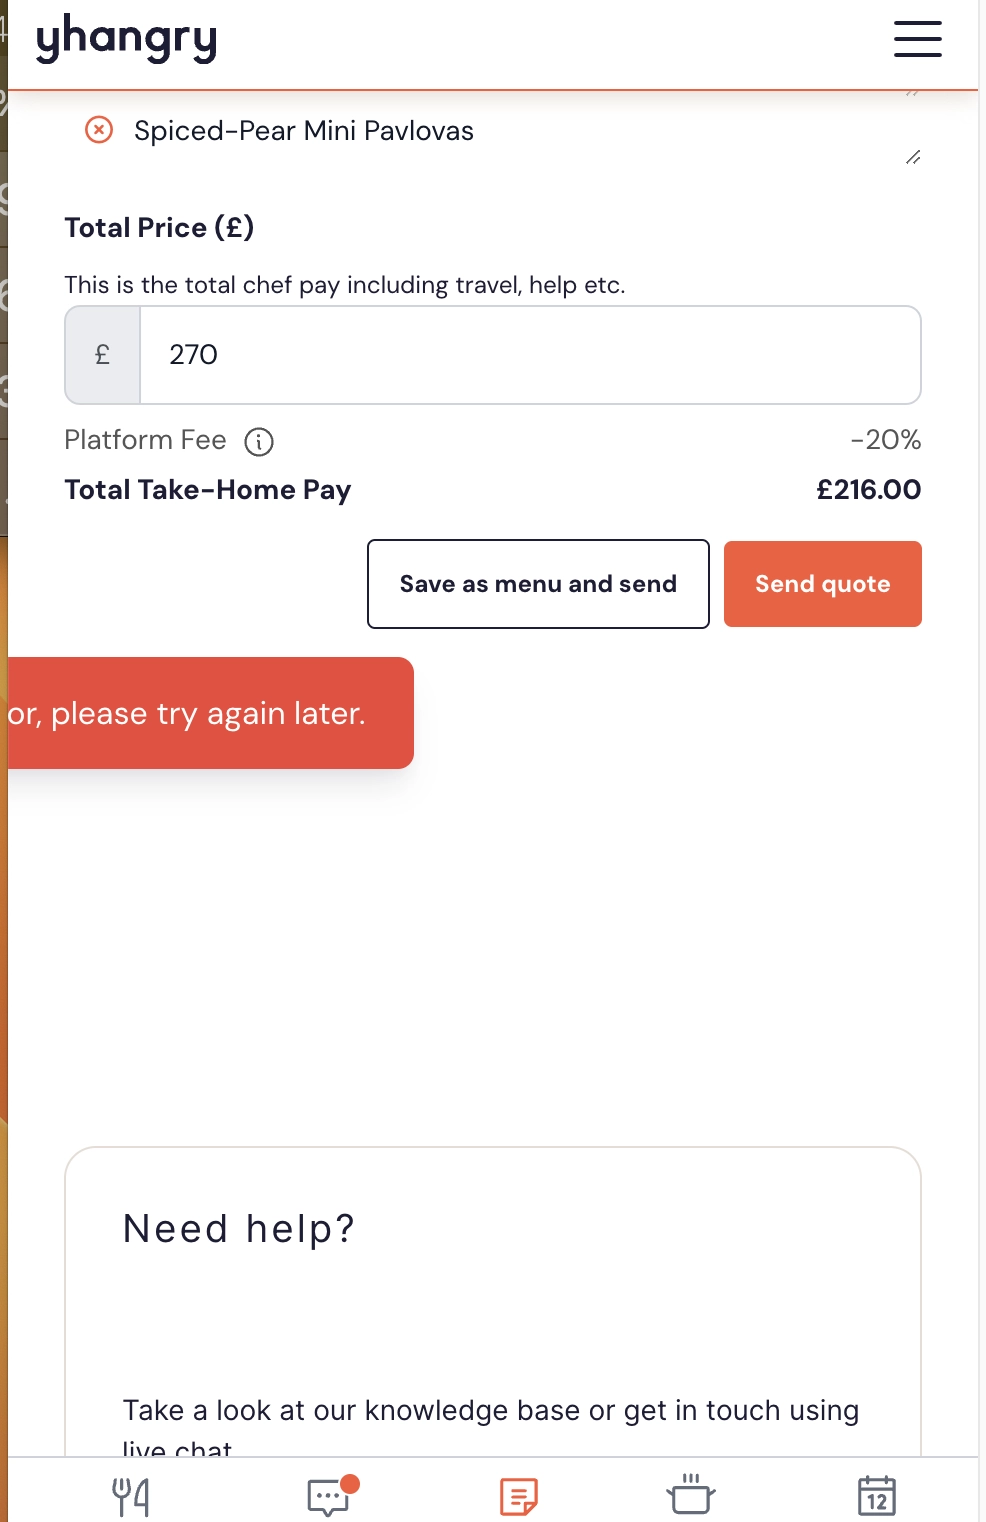Open the hamburger menu
The width and height of the screenshot is (986, 1522).
pyautogui.click(x=917, y=39)
